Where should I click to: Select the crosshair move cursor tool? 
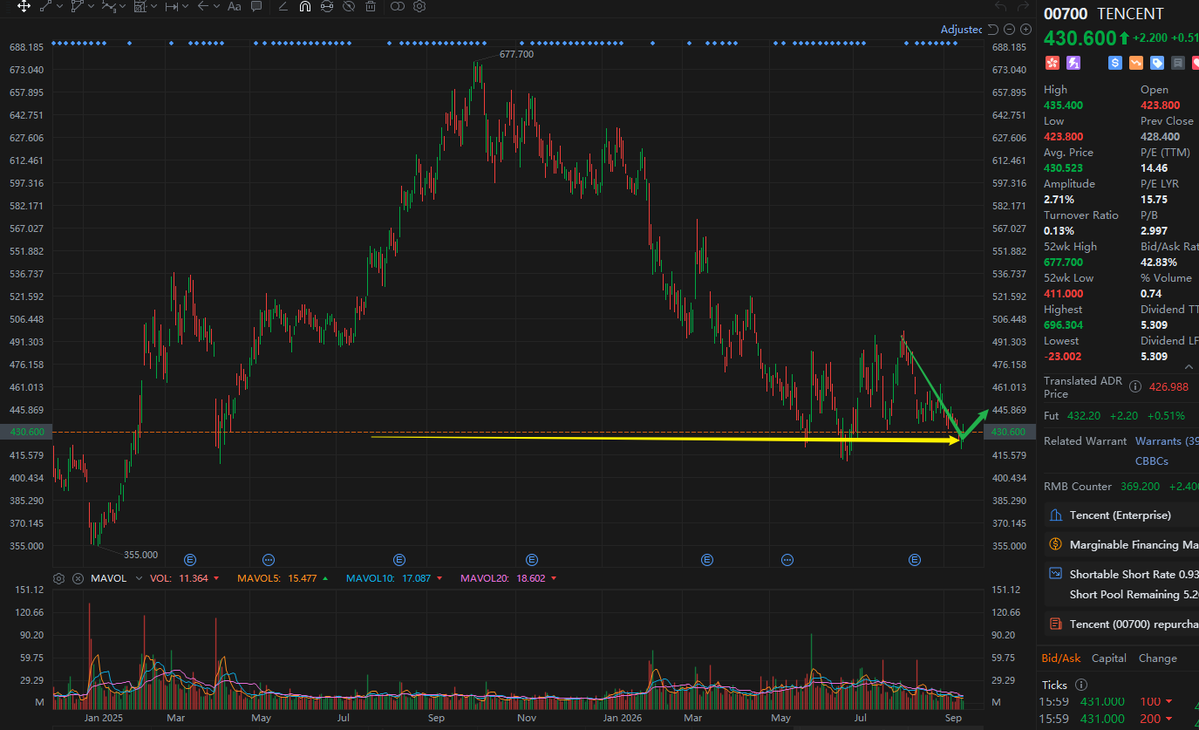[24, 6]
